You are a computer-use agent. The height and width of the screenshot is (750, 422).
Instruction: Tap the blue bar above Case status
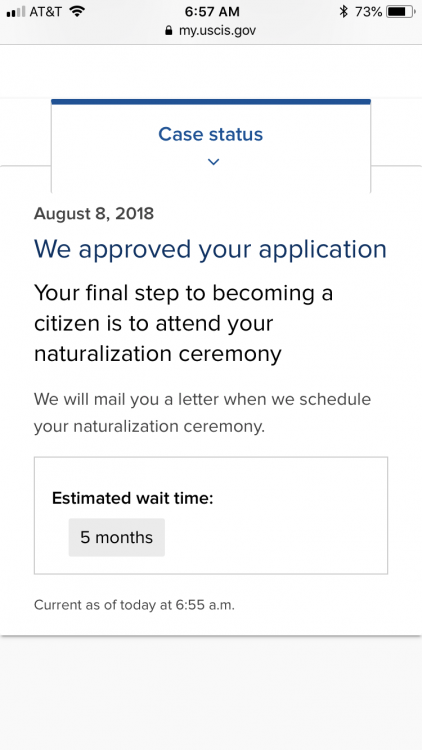pyautogui.click(x=211, y=101)
